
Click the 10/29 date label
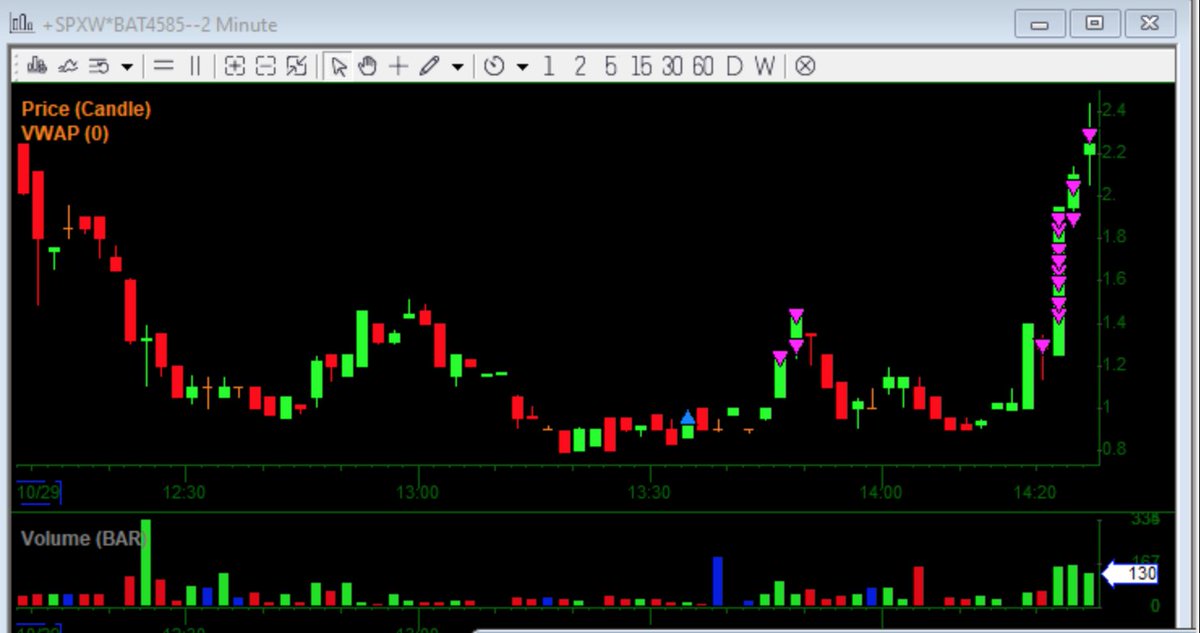click(x=40, y=492)
